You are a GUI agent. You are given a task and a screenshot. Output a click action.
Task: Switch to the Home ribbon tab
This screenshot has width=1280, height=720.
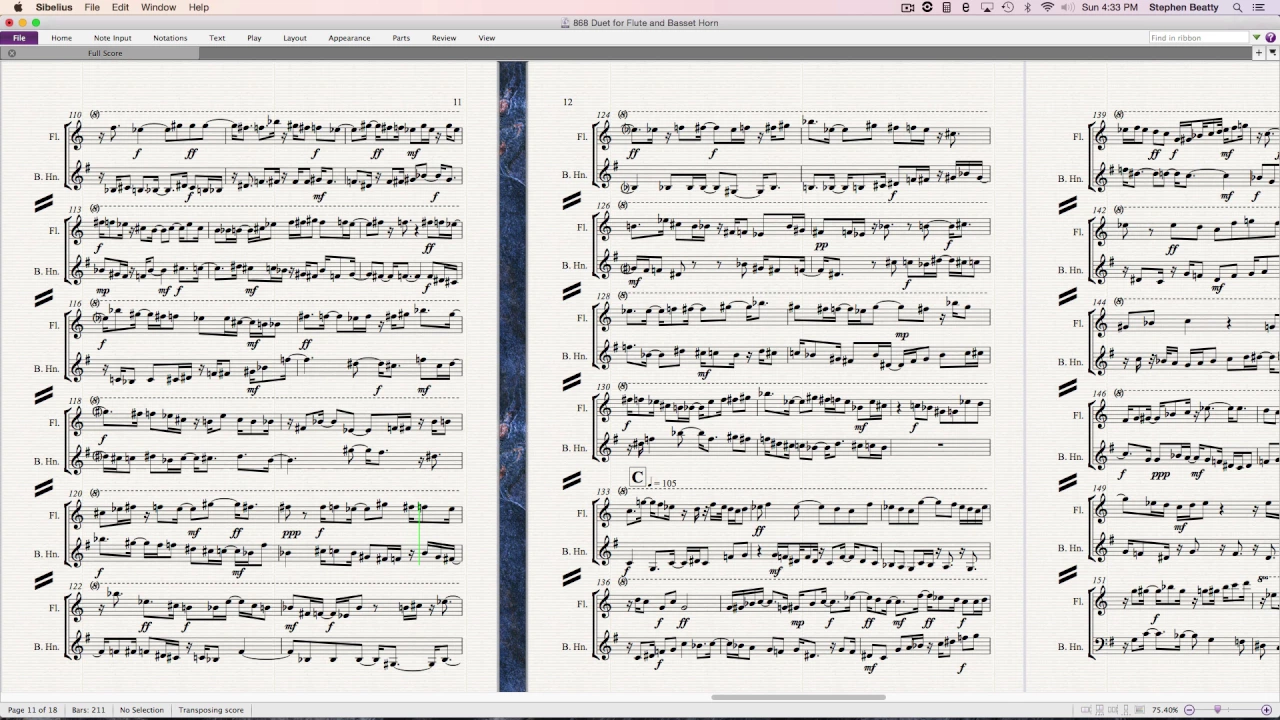pos(61,38)
